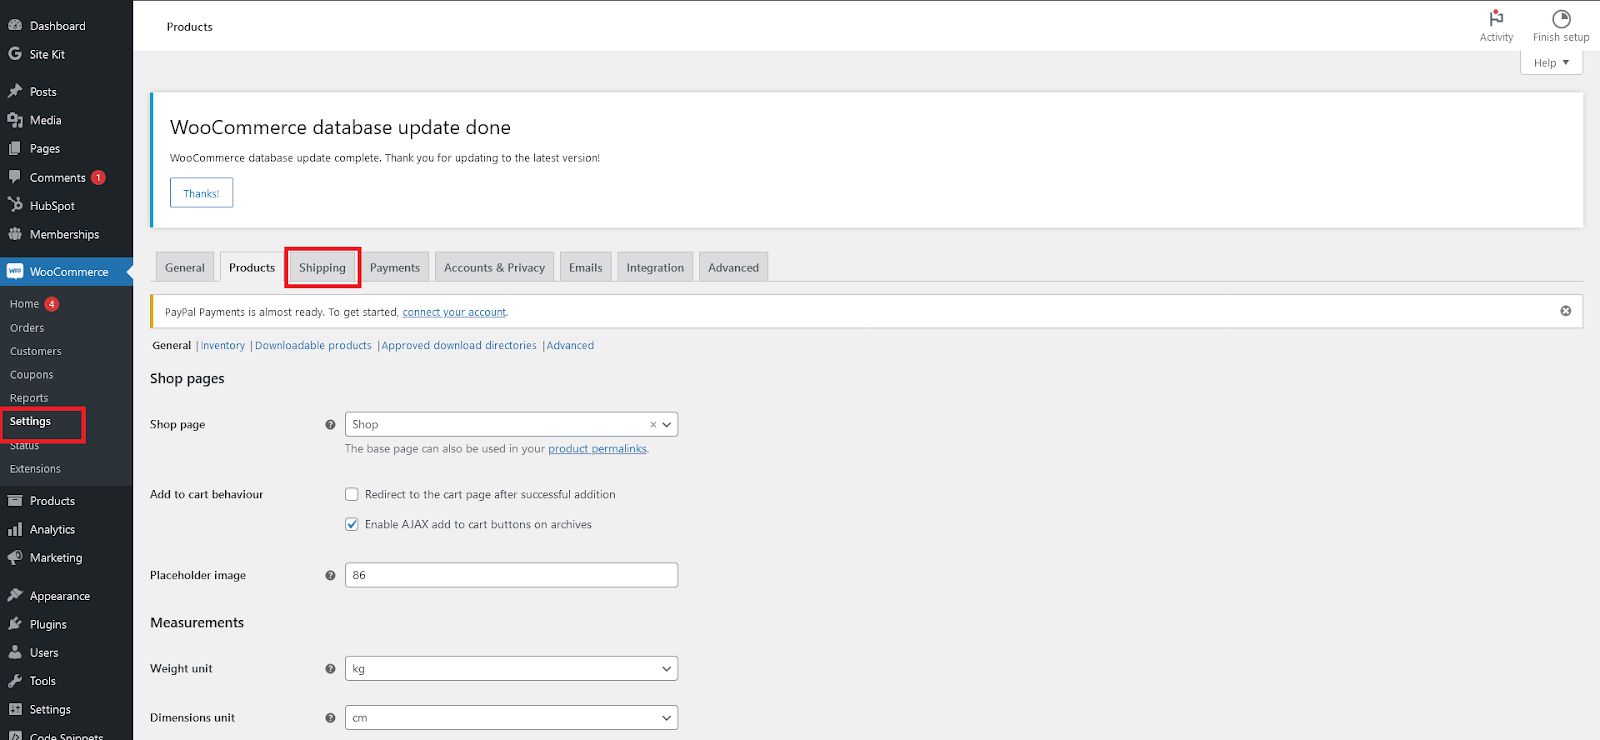
Task: Open the Weight unit kg dropdown
Action: coord(511,668)
